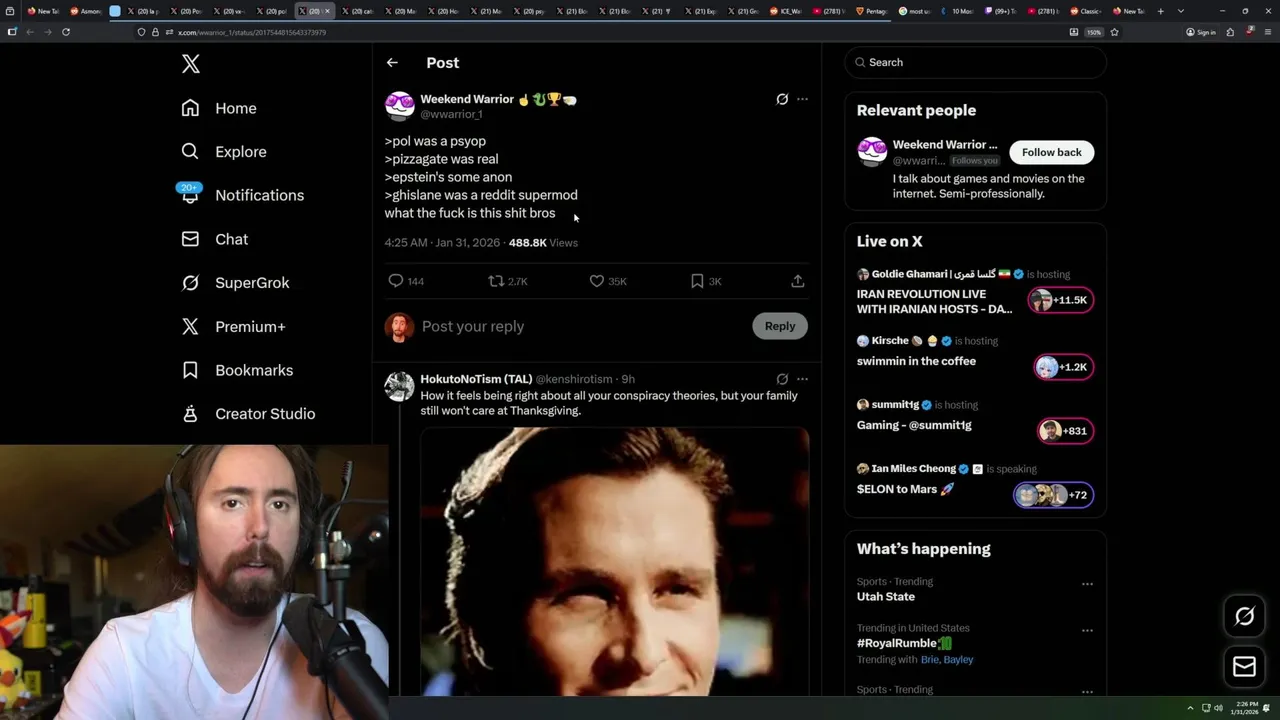Open the floating Grok button
This screenshot has width=1280, height=720.
[x=1245, y=617]
